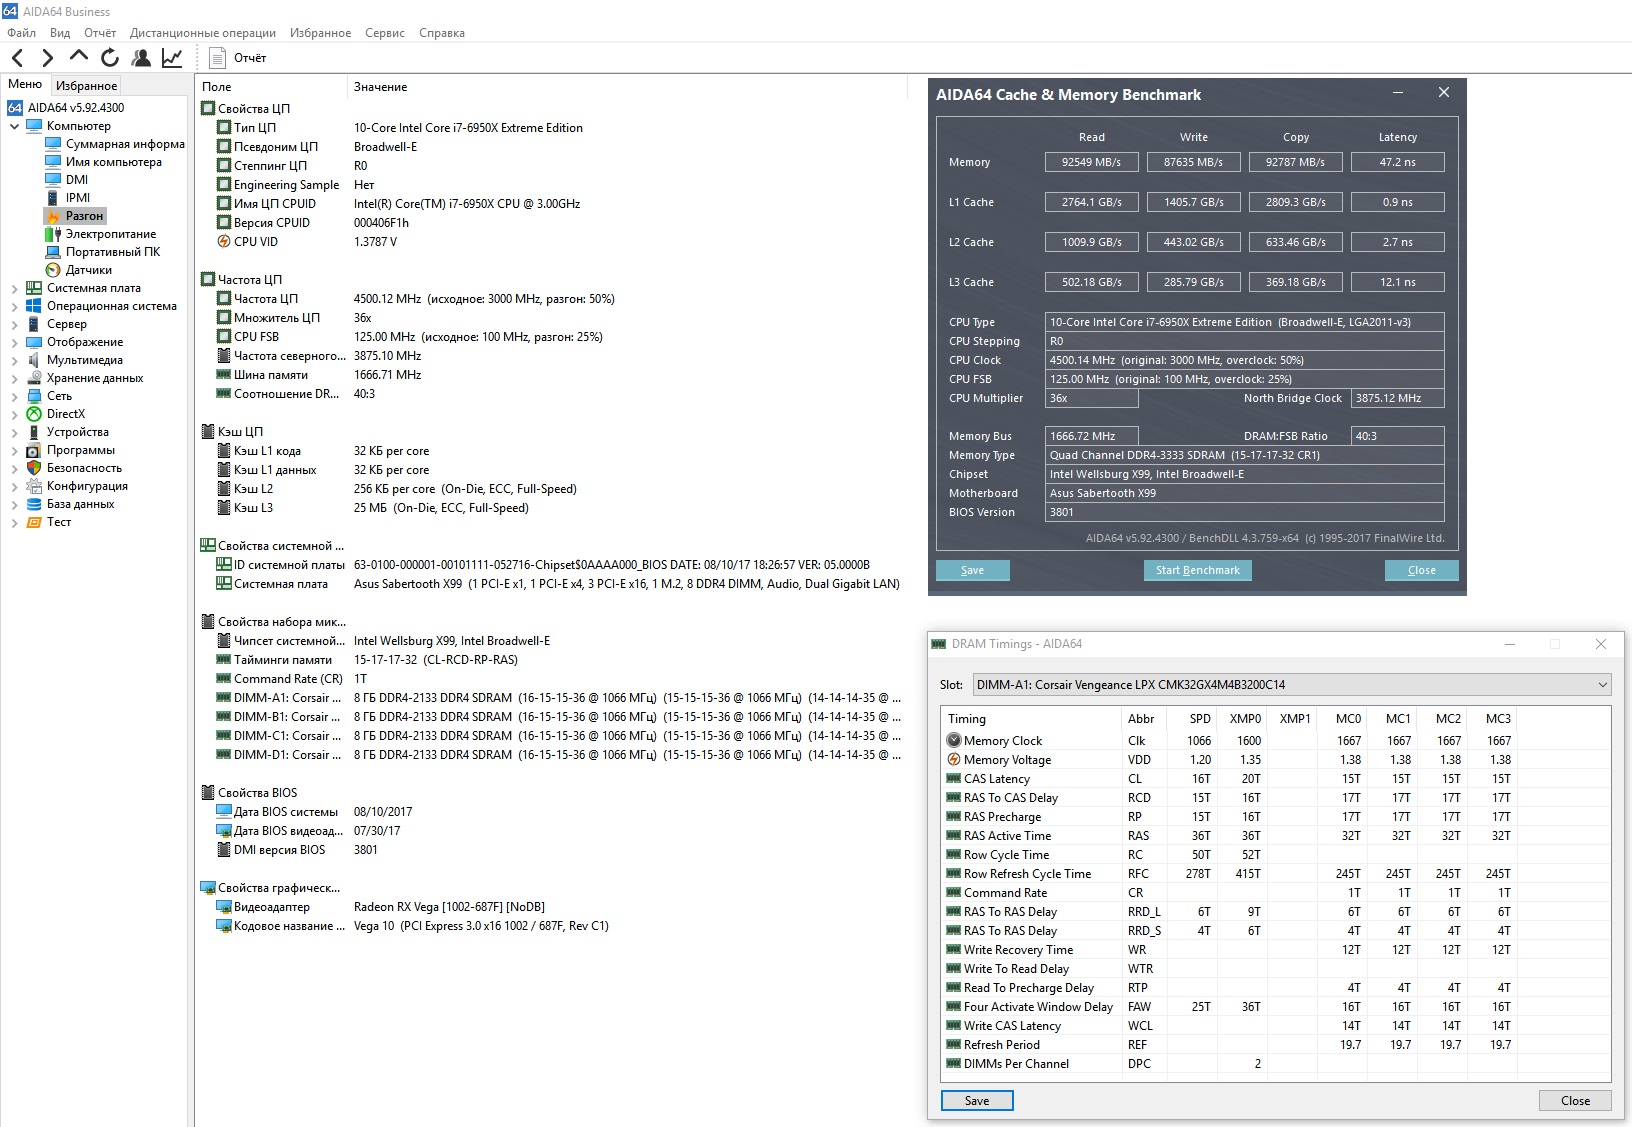Click the Memory Voltage icon in DRAM Timings

pos(954,760)
